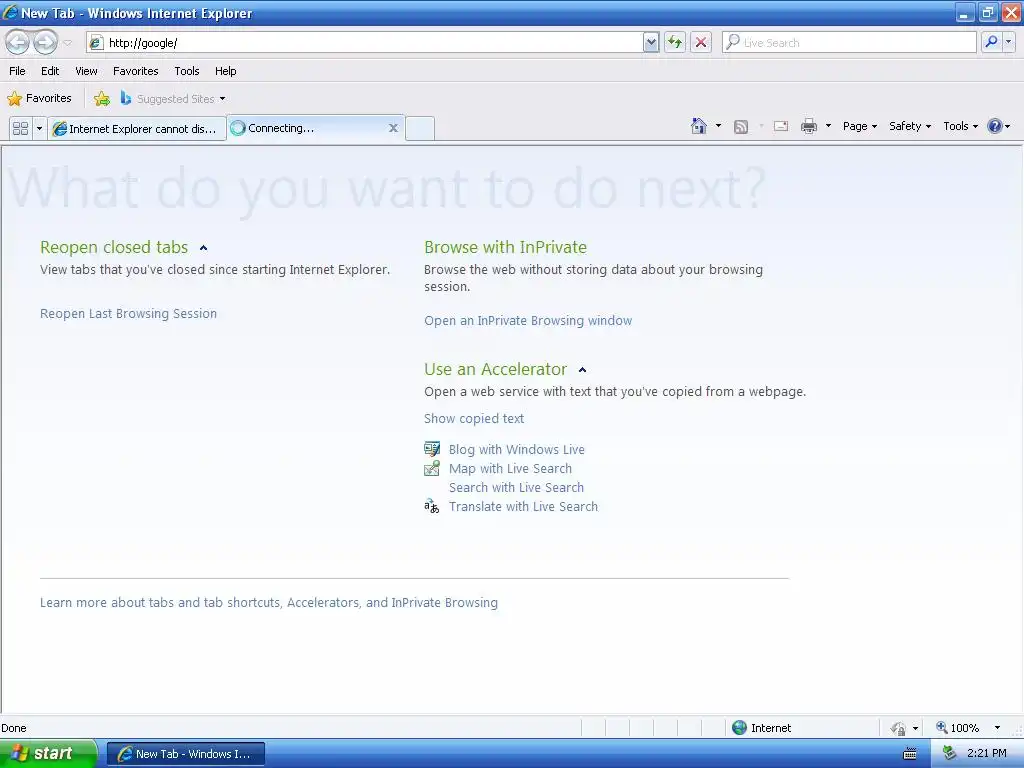Click the blue Help question mark icon

[x=995, y=126]
